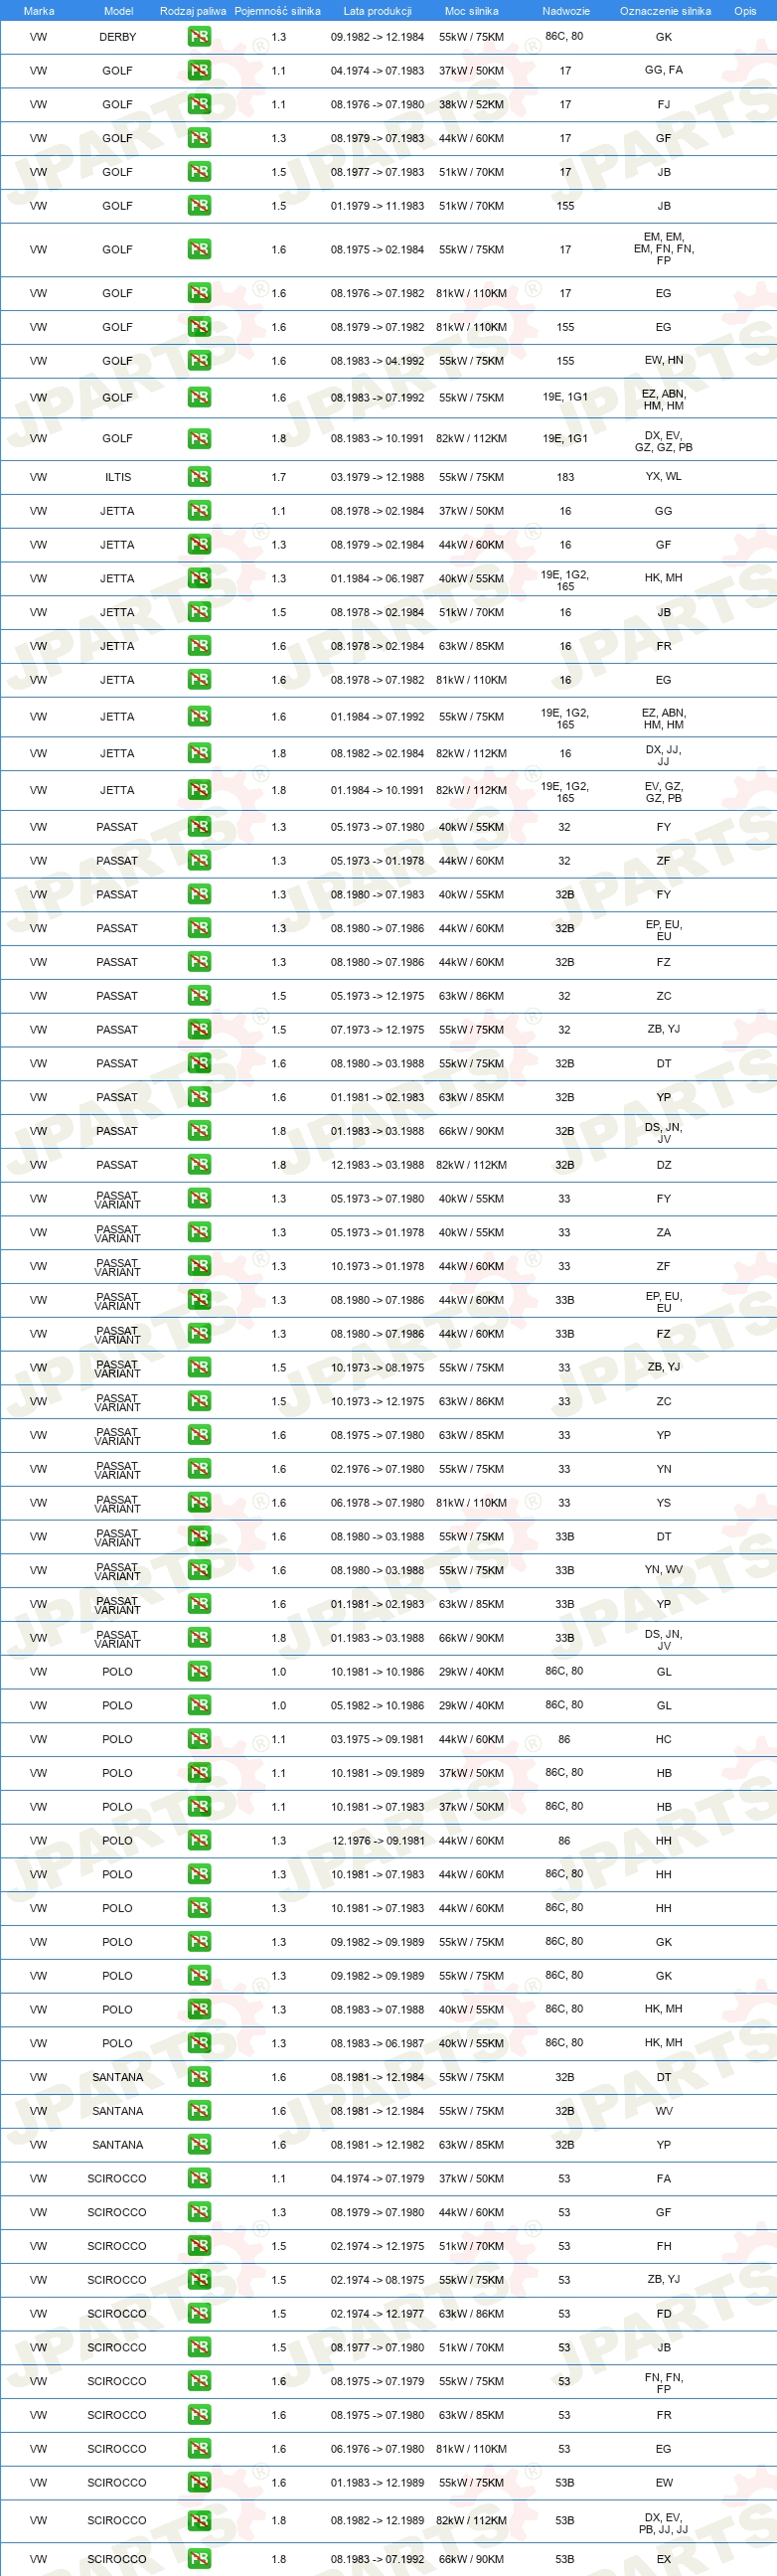
Task: Click the date range 06.1978 -> 07.1980
Action: tap(377, 1503)
